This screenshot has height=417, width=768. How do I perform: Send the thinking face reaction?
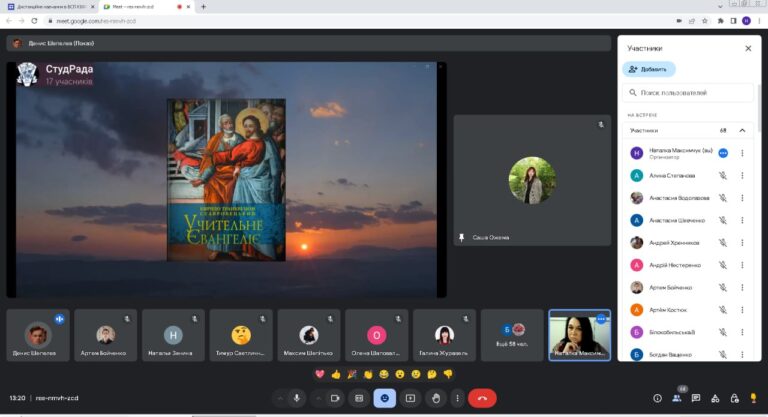click(x=432, y=374)
